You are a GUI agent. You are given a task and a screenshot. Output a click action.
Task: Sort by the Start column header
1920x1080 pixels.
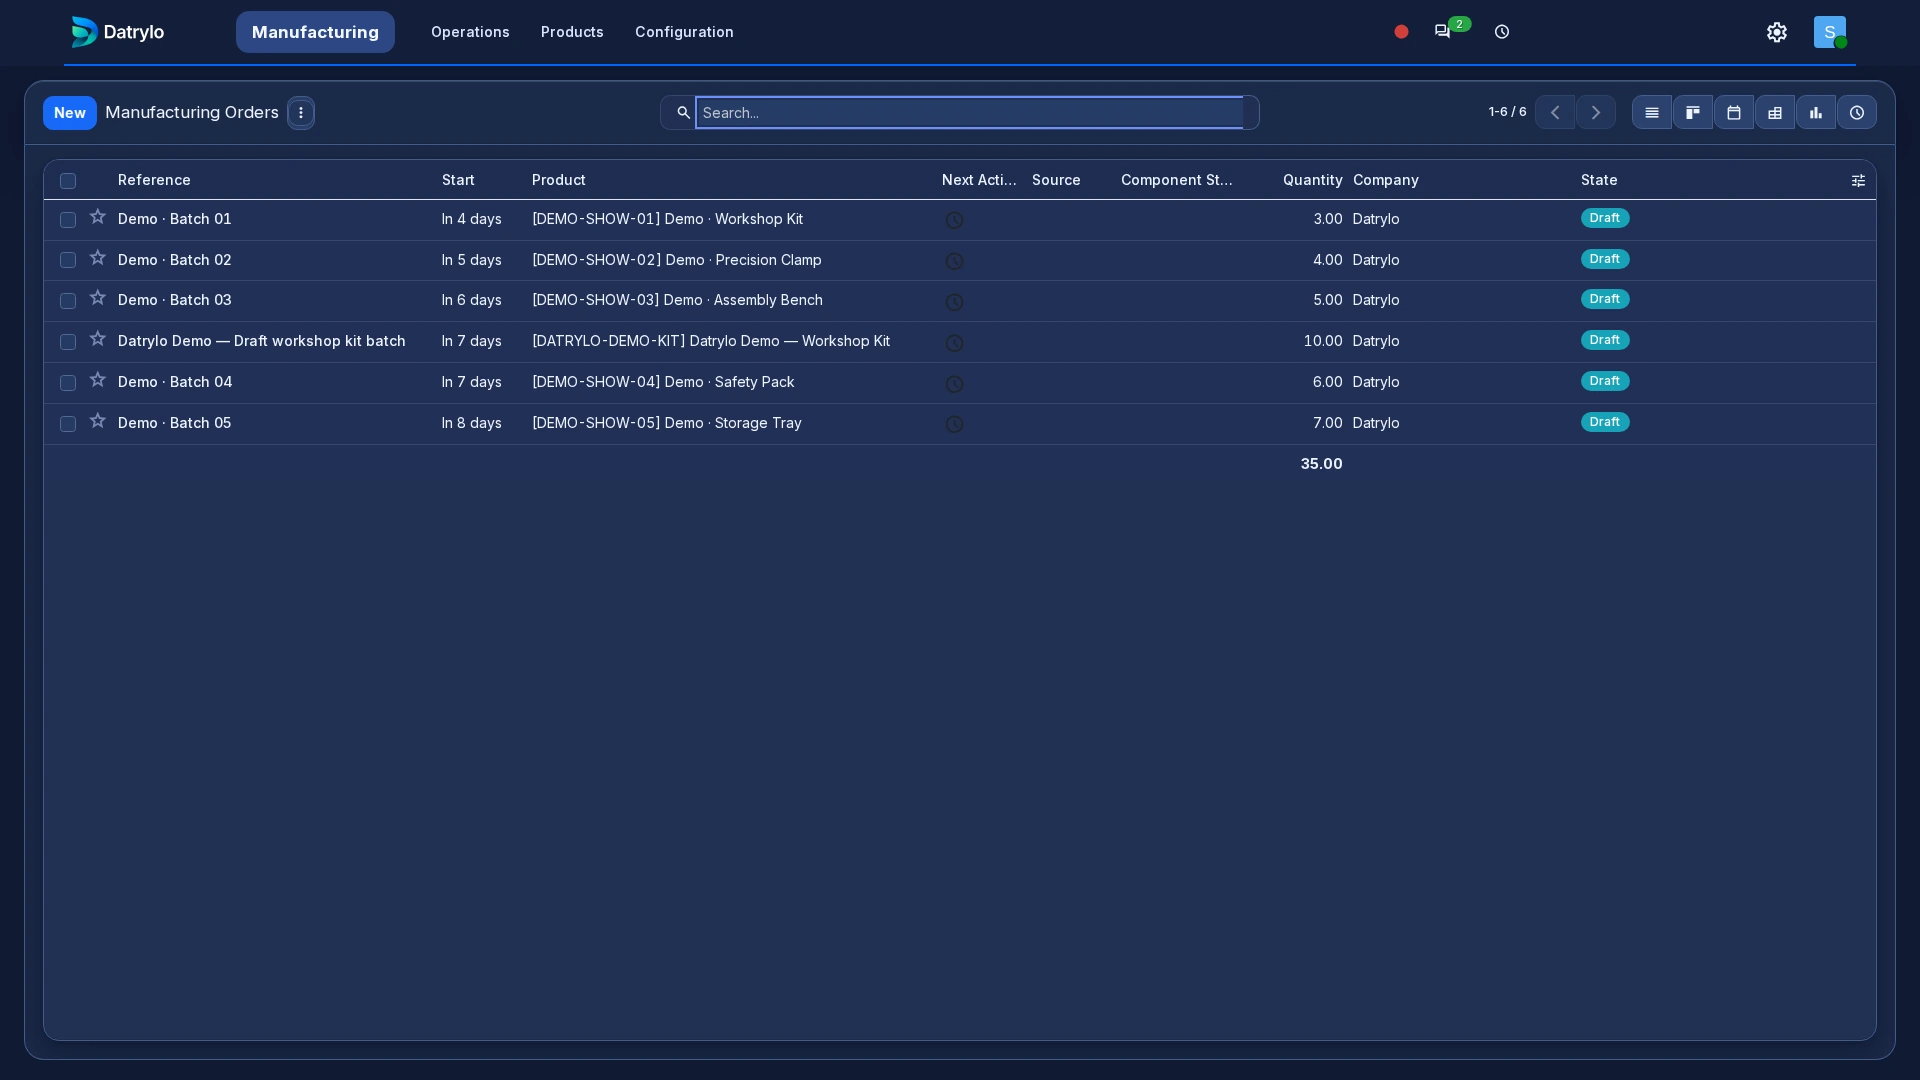pyautogui.click(x=458, y=180)
